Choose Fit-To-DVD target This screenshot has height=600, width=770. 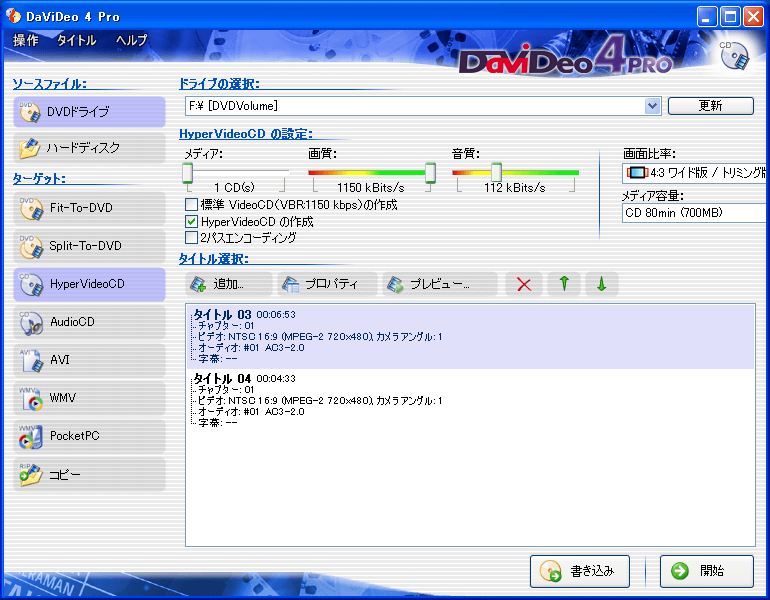click(89, 208)
